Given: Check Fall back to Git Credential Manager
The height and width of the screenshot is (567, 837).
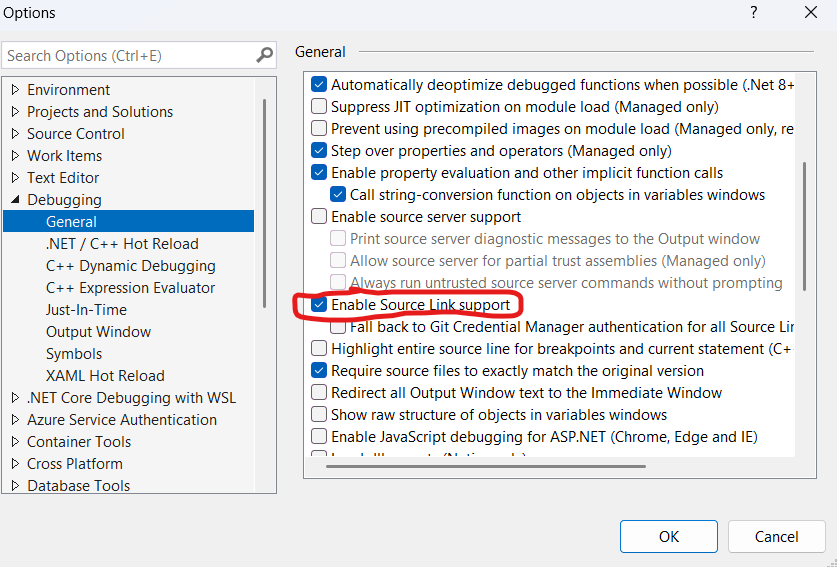Looking at the screenshot, I should 337,326.
